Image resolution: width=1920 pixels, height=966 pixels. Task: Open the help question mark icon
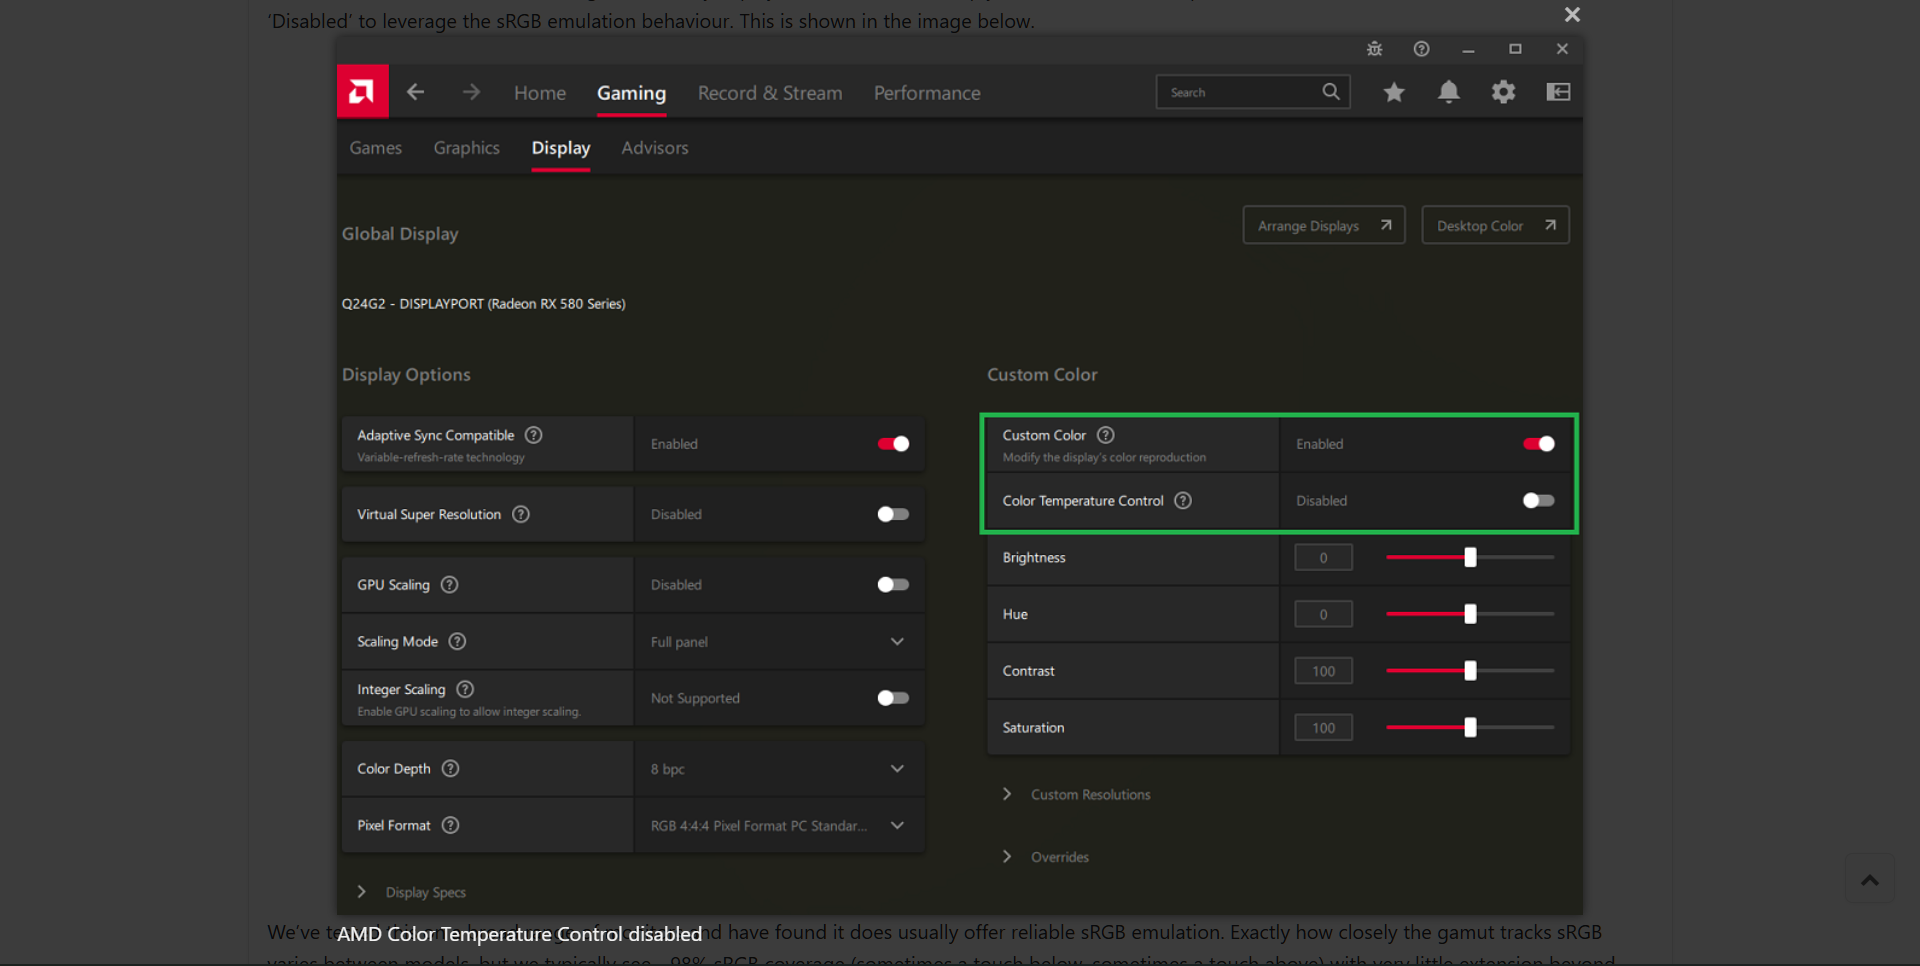click(x=1421, y=48)
